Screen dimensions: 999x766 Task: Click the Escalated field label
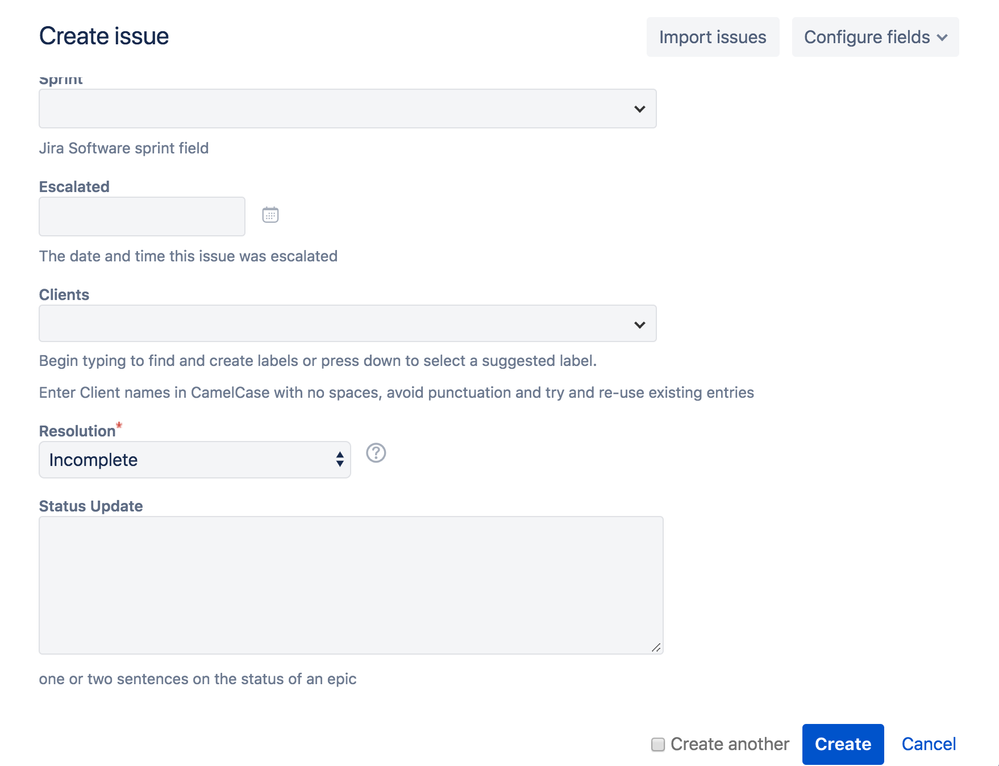[74, 187]
